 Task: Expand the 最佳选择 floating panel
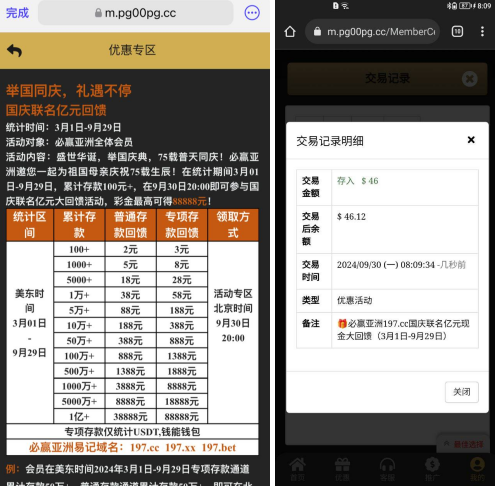click(x=463, y=444)
